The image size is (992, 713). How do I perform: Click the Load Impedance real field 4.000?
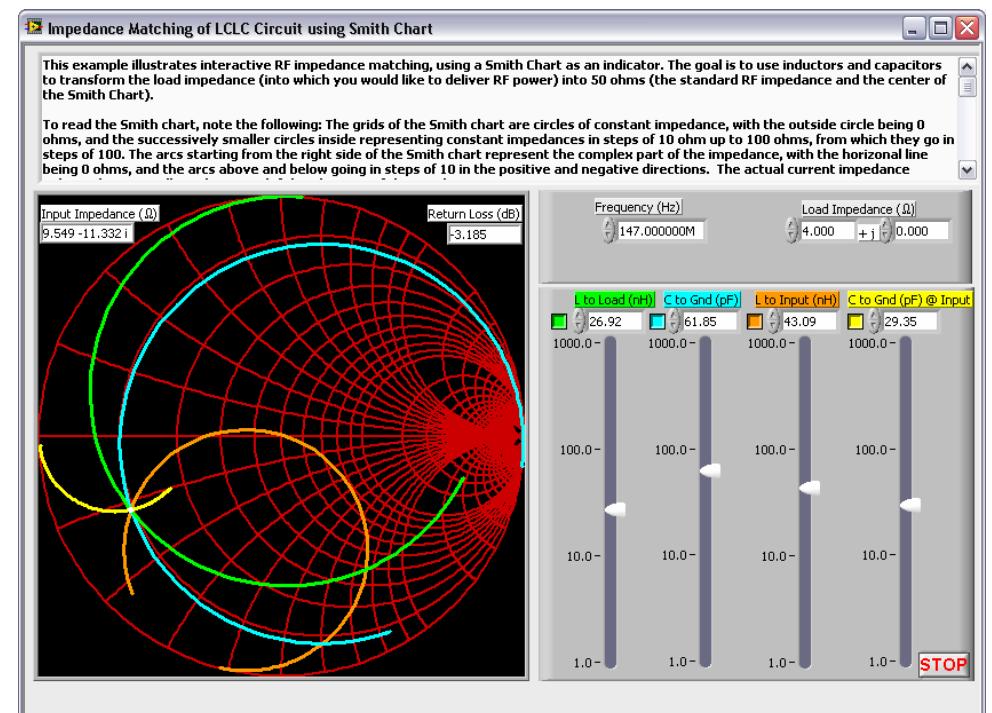point(827,231)
